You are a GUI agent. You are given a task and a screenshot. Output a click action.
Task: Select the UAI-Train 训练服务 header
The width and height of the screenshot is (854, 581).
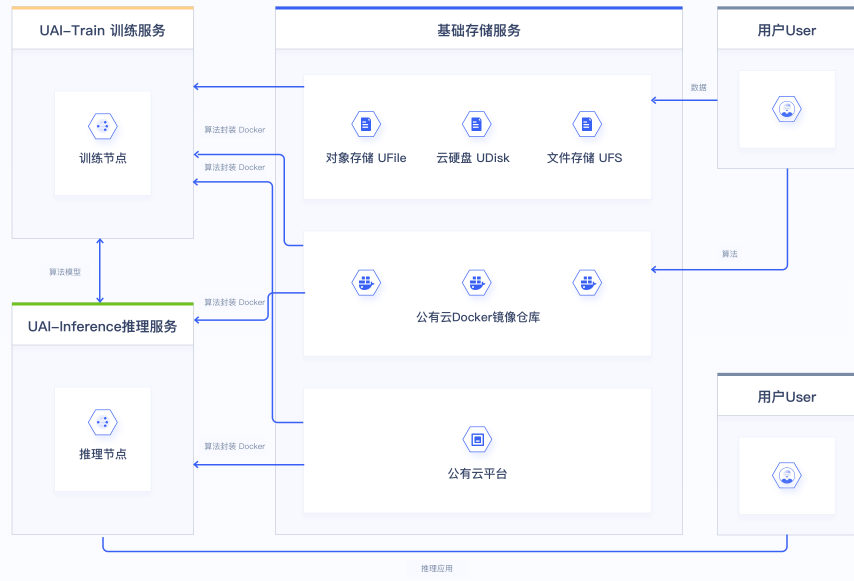[x=102, y=30]
